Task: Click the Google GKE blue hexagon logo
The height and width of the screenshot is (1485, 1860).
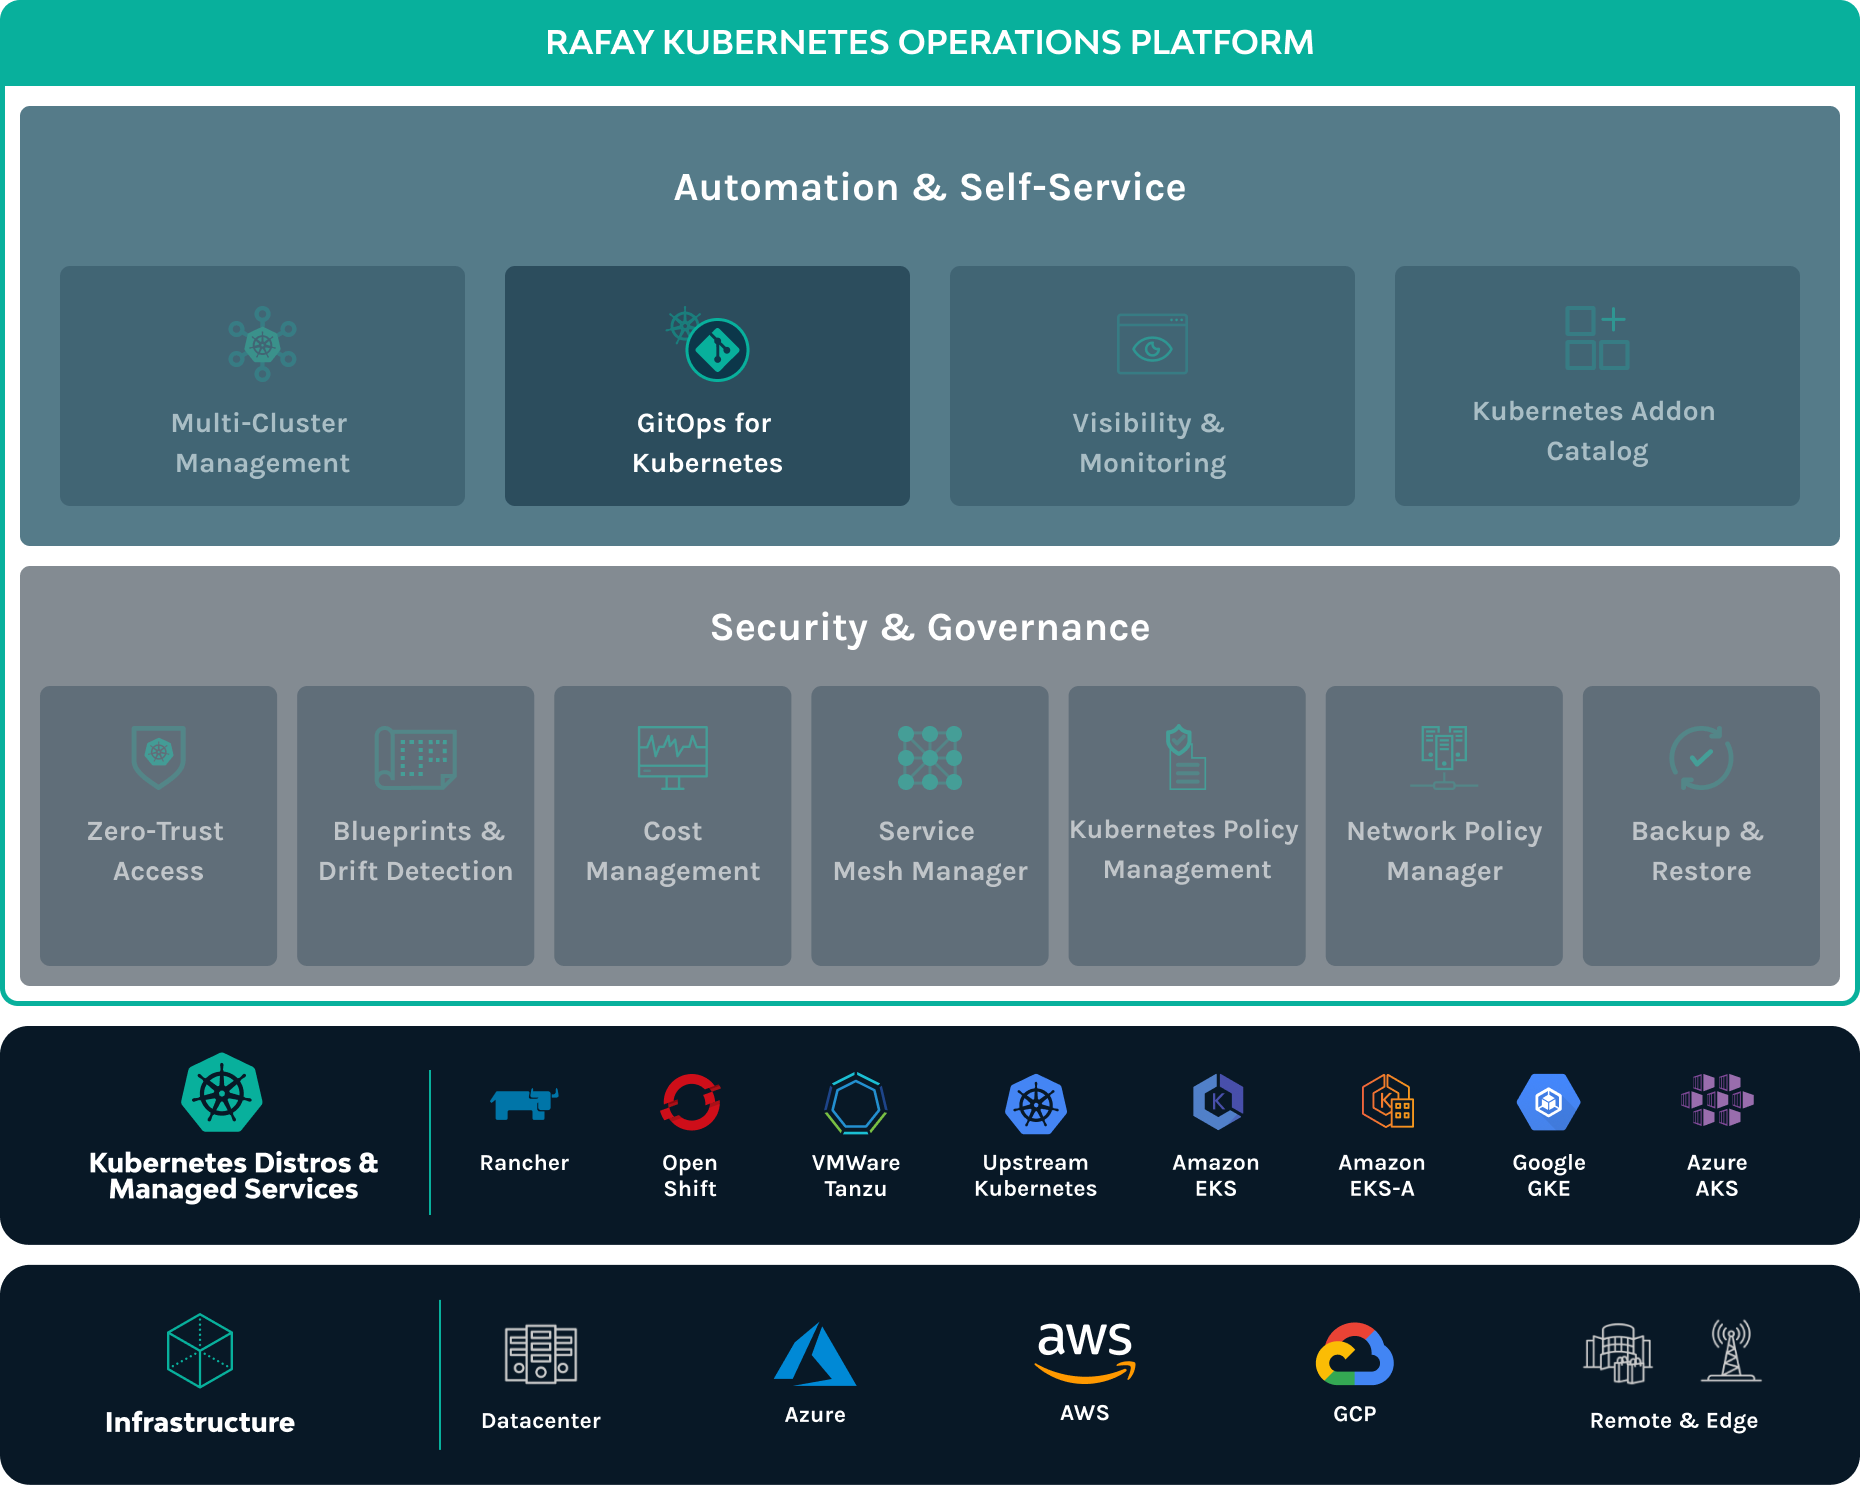Action: (x=1549, y=1102)
